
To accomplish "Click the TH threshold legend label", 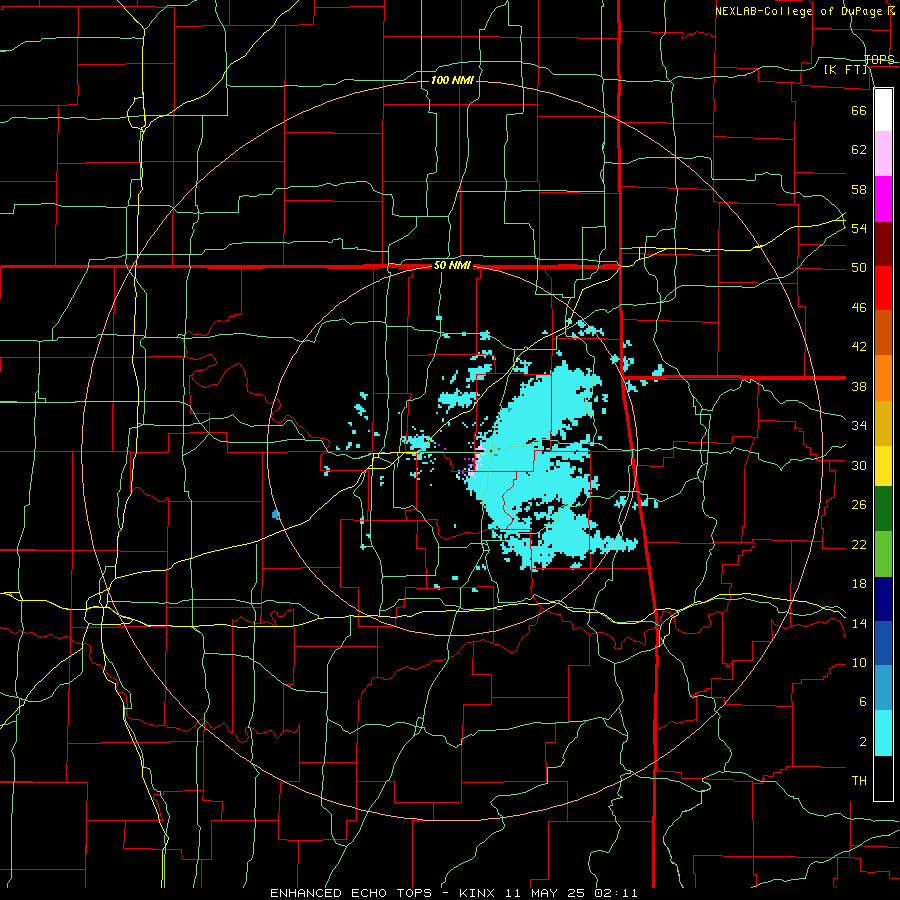I will (x=859, y=781).
